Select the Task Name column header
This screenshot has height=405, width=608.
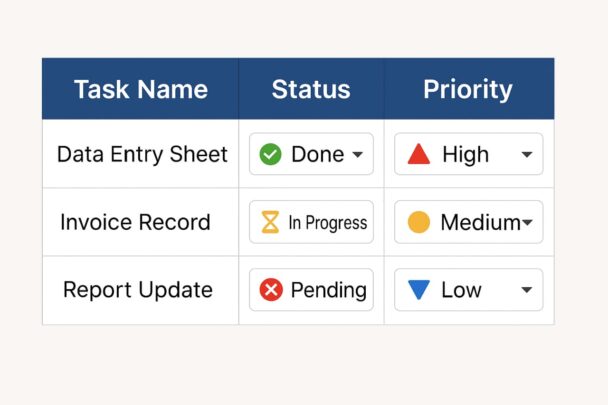140,89
